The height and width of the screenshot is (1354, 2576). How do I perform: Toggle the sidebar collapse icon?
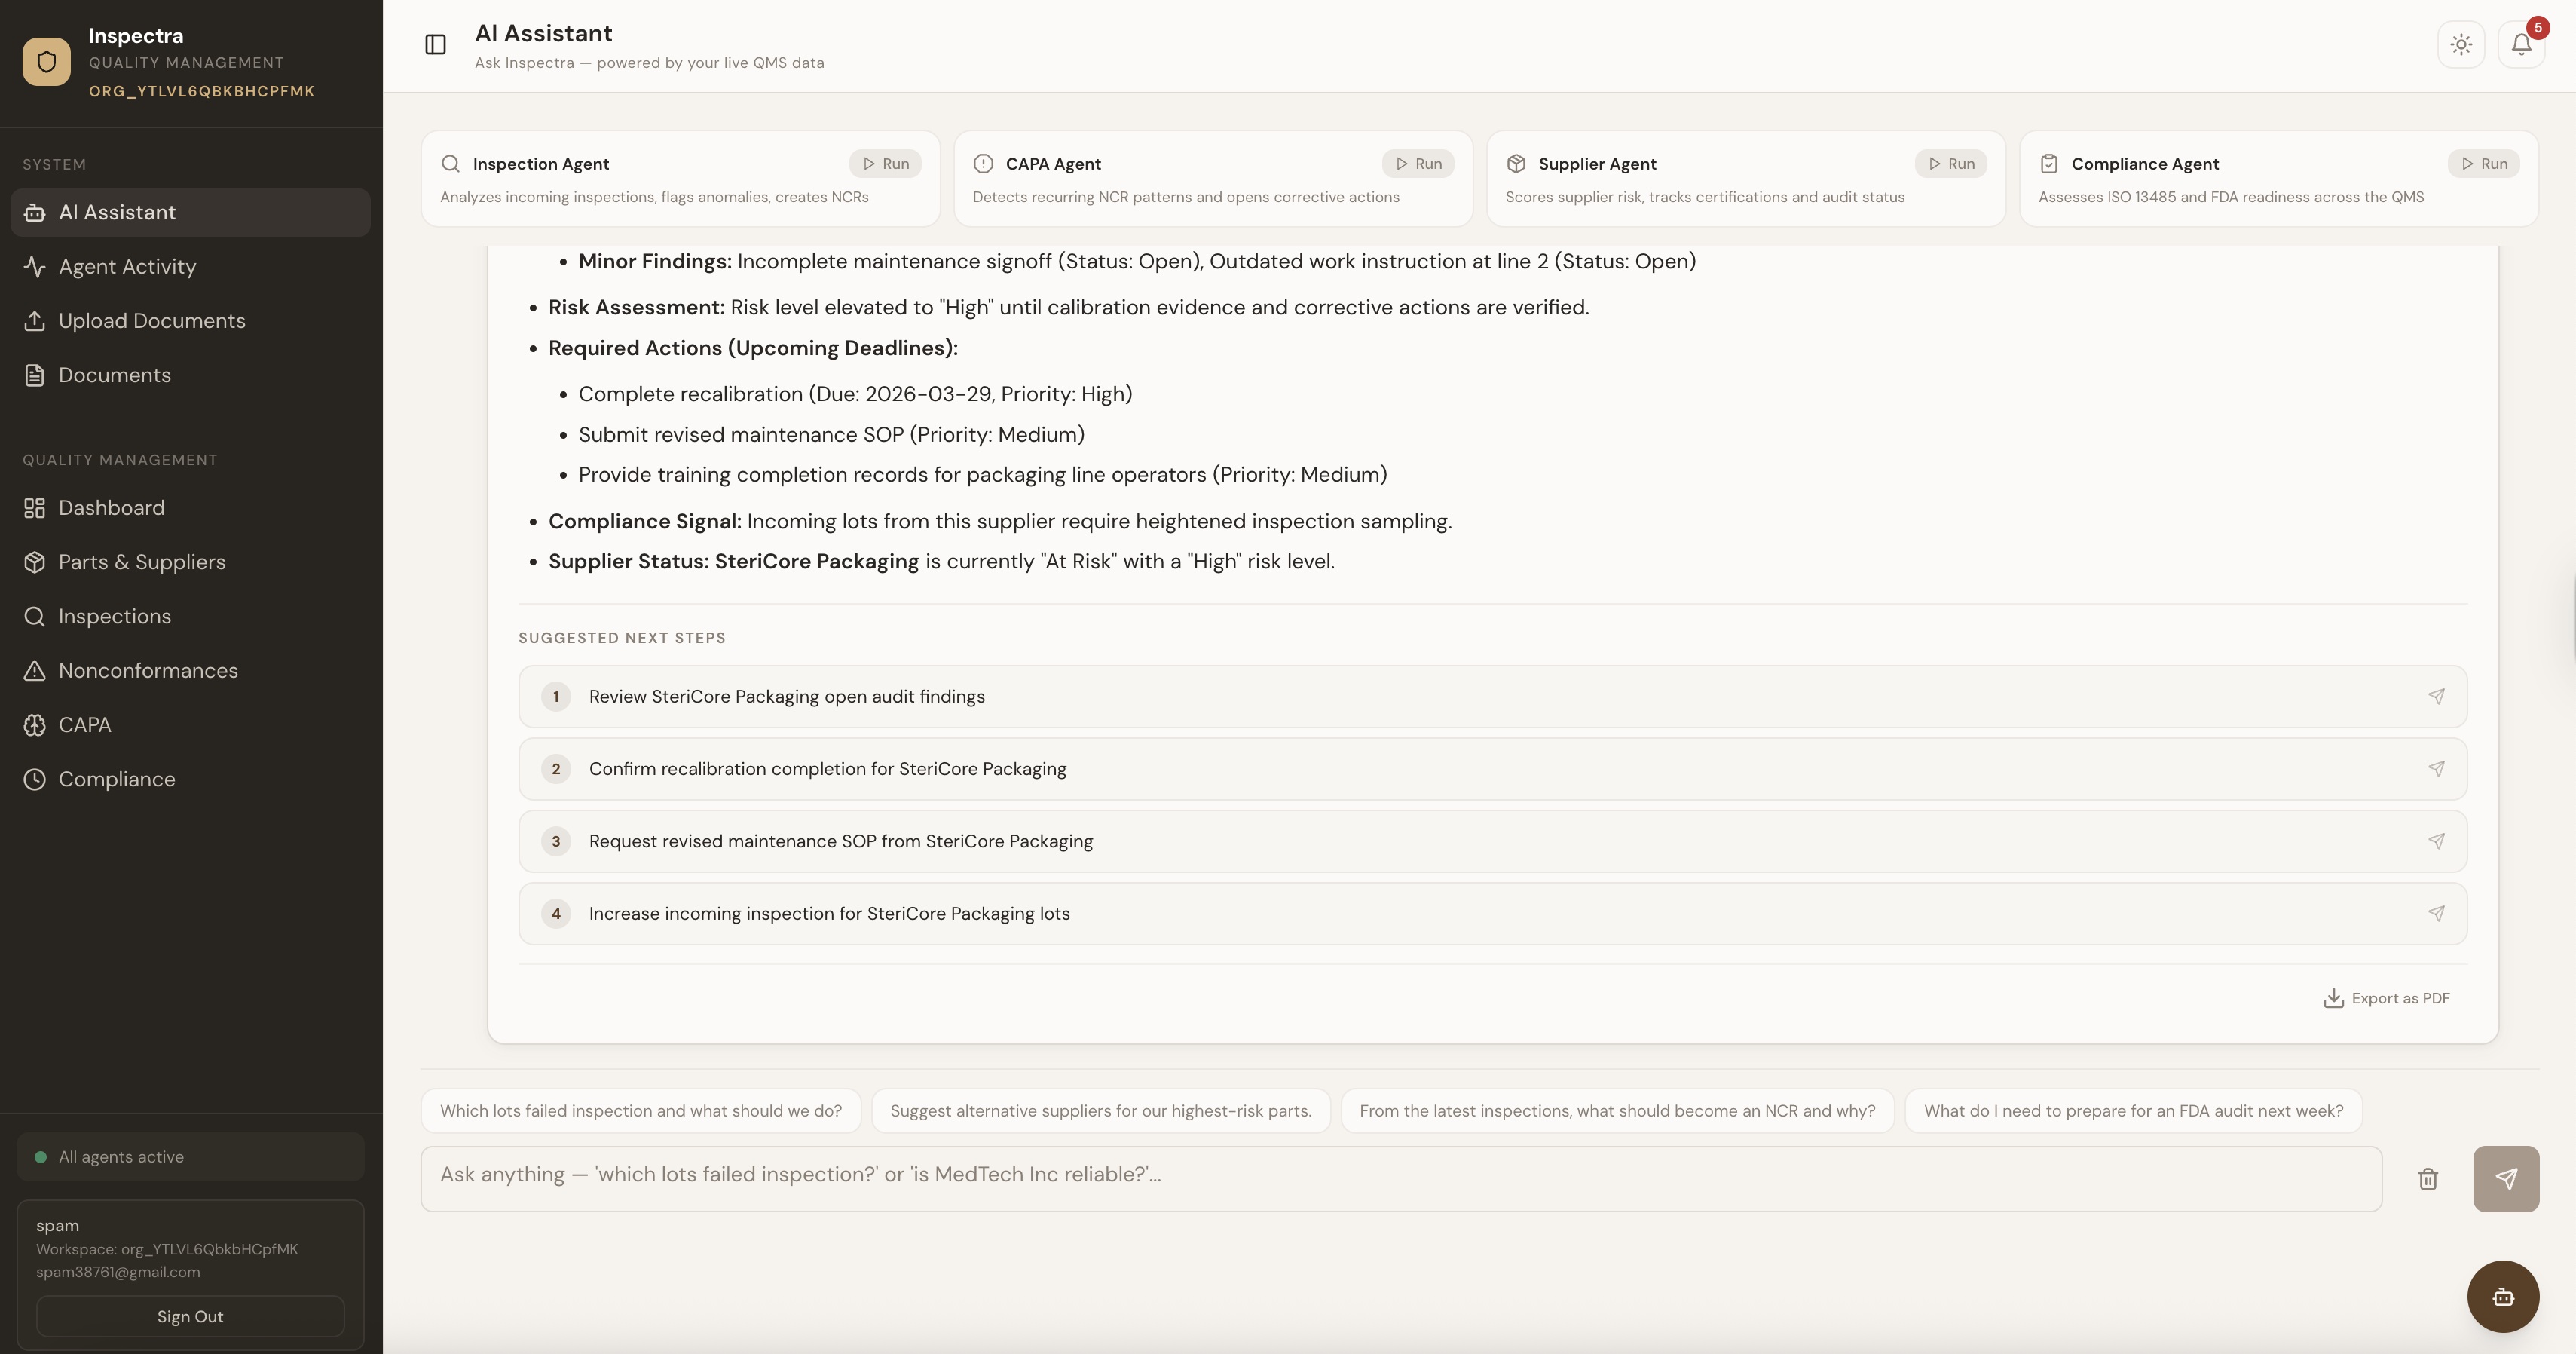point(435,45)
